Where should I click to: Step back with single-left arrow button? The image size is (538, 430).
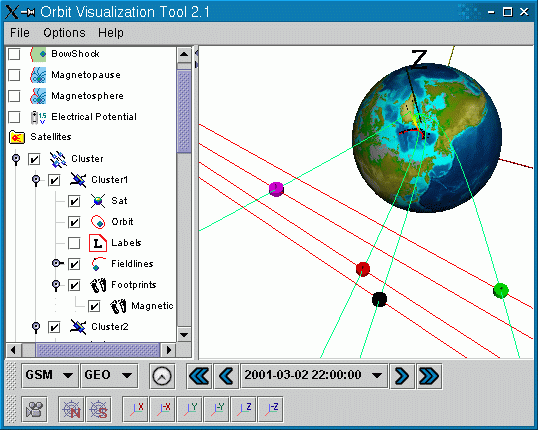[x=226, y=376]
